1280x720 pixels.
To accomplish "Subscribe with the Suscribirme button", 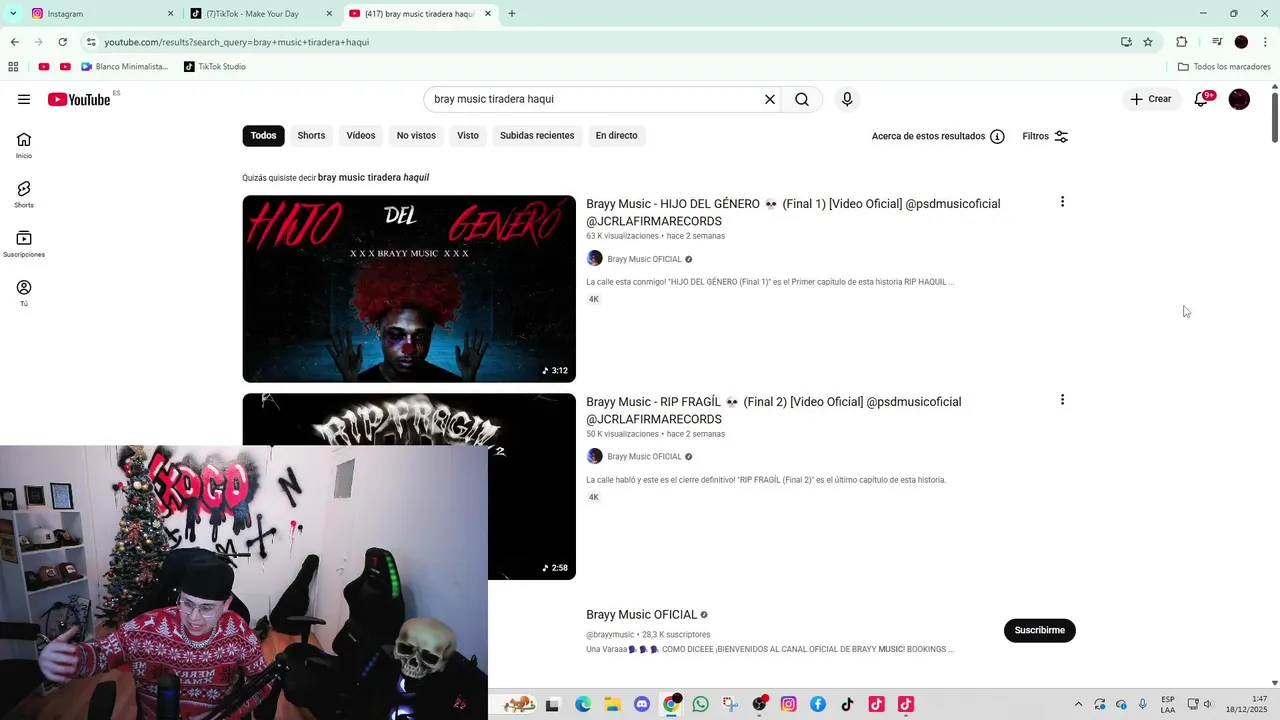I will tap(1039, 630).
